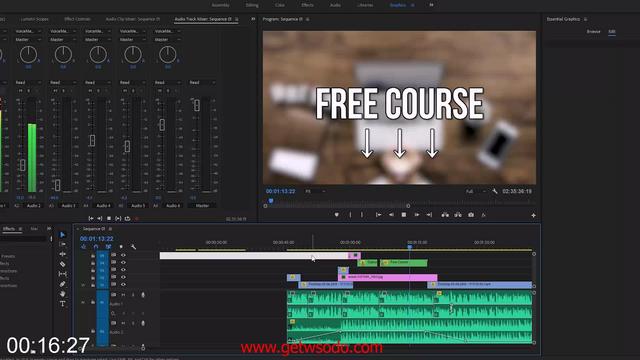
Task: Switch to the Assembly workspace
Action: tap(220, 5)
